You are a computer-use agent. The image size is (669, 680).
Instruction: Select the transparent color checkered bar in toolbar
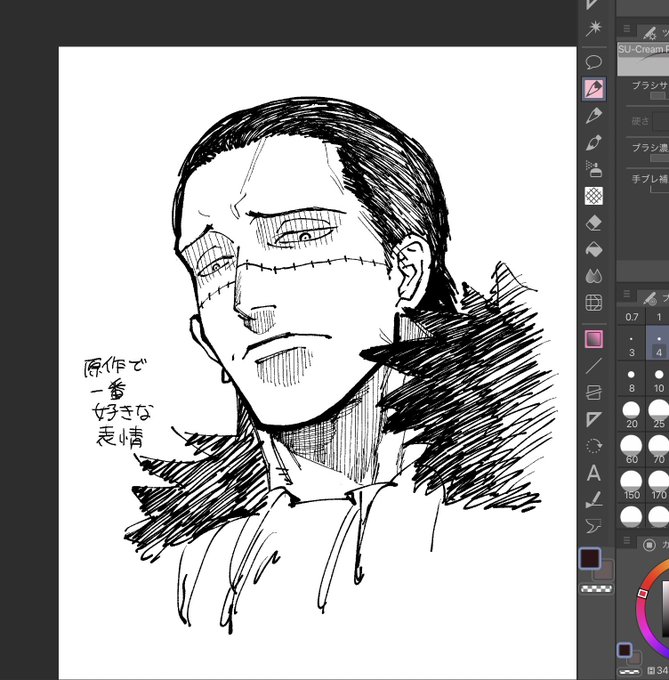597,588
